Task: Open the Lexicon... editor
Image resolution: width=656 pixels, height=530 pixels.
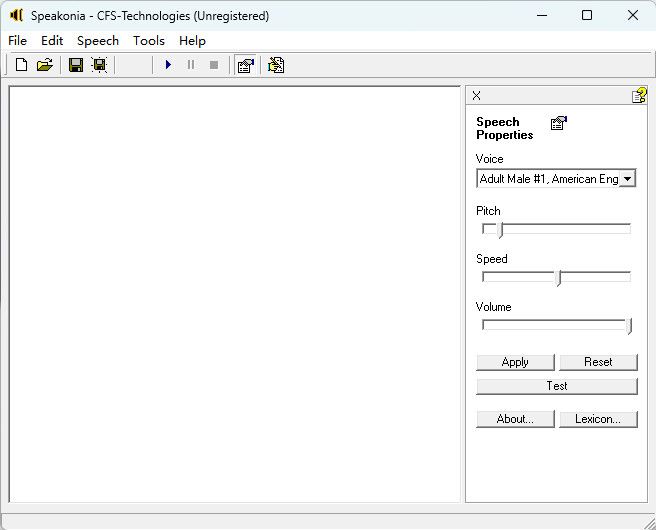Action: coord(598,419)
